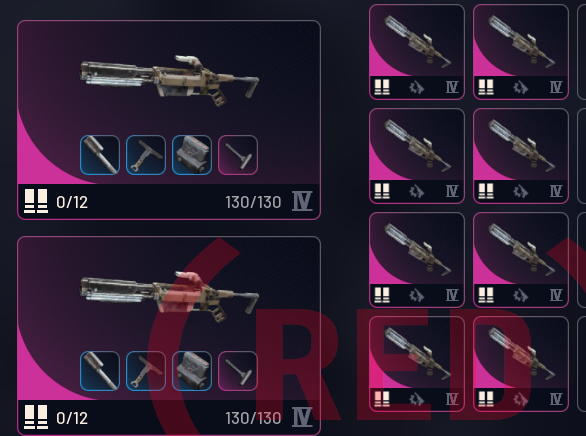
Task: Click the 130/130 durability on top card
Action: (253, 202)
